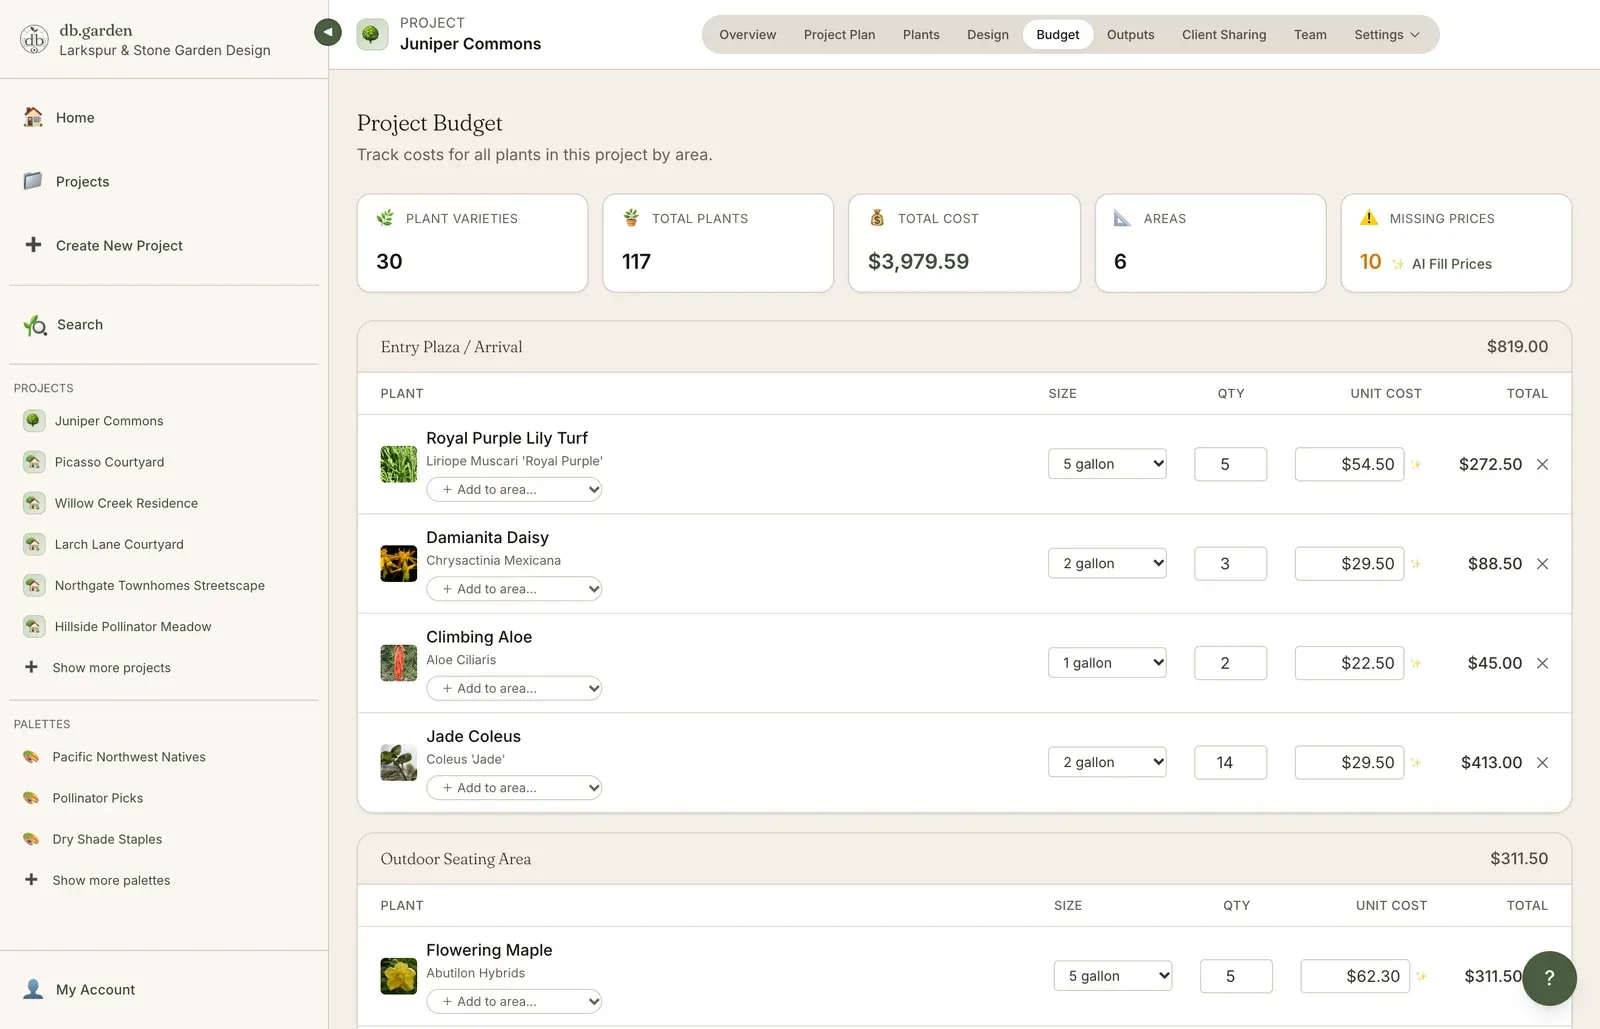Open the size dropdown for Climbing Aloe

[1107, 663]
